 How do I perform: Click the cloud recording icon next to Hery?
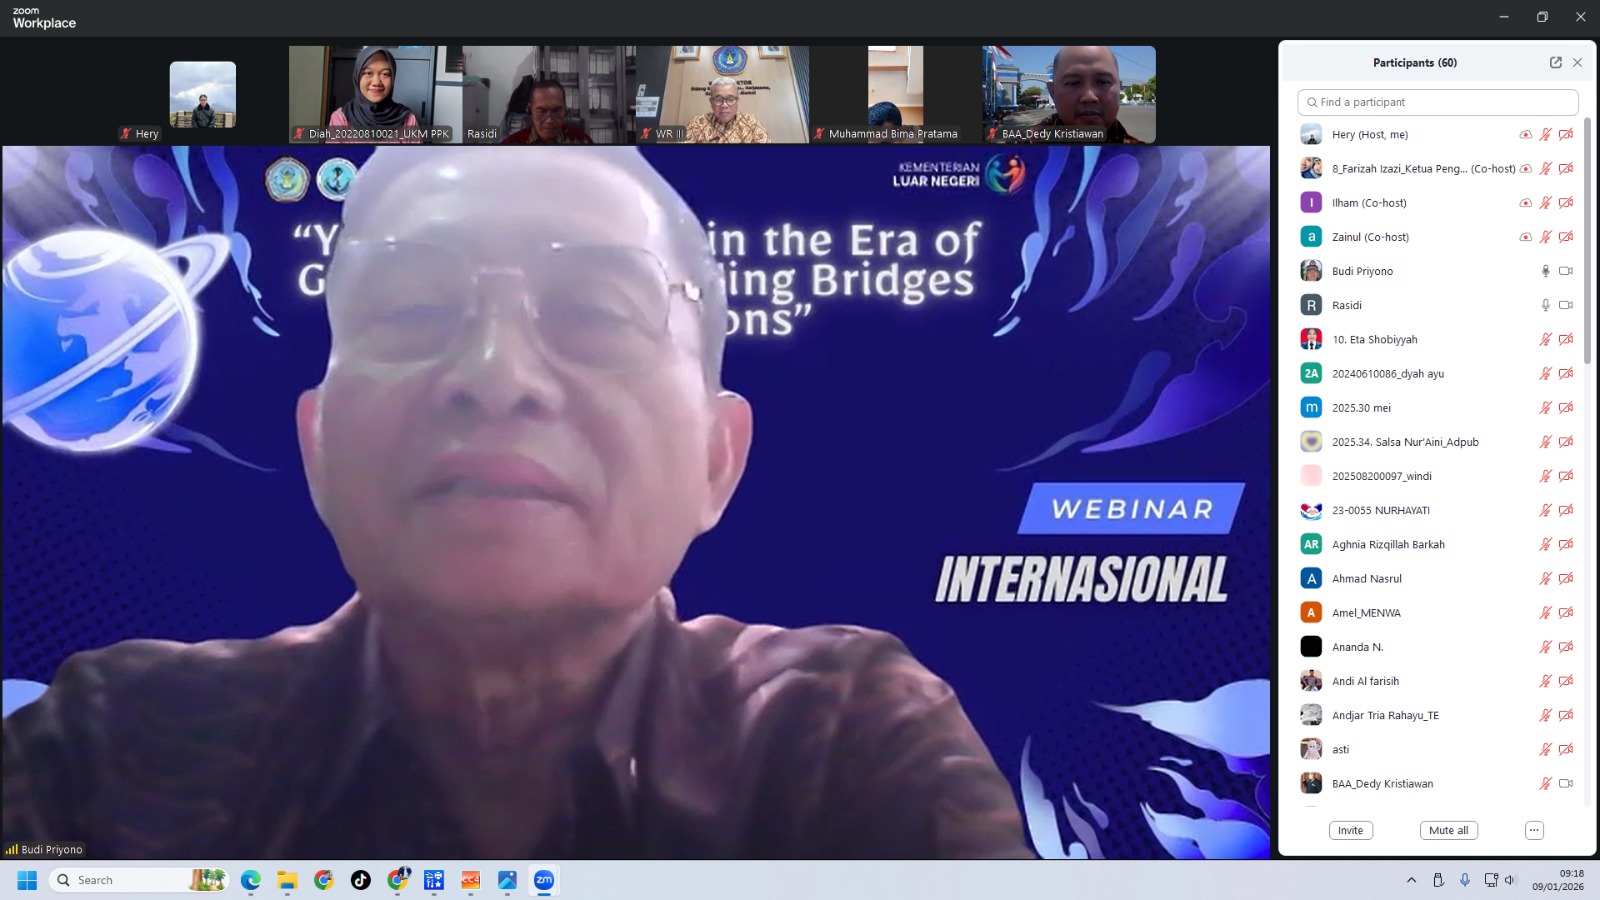1525,135
